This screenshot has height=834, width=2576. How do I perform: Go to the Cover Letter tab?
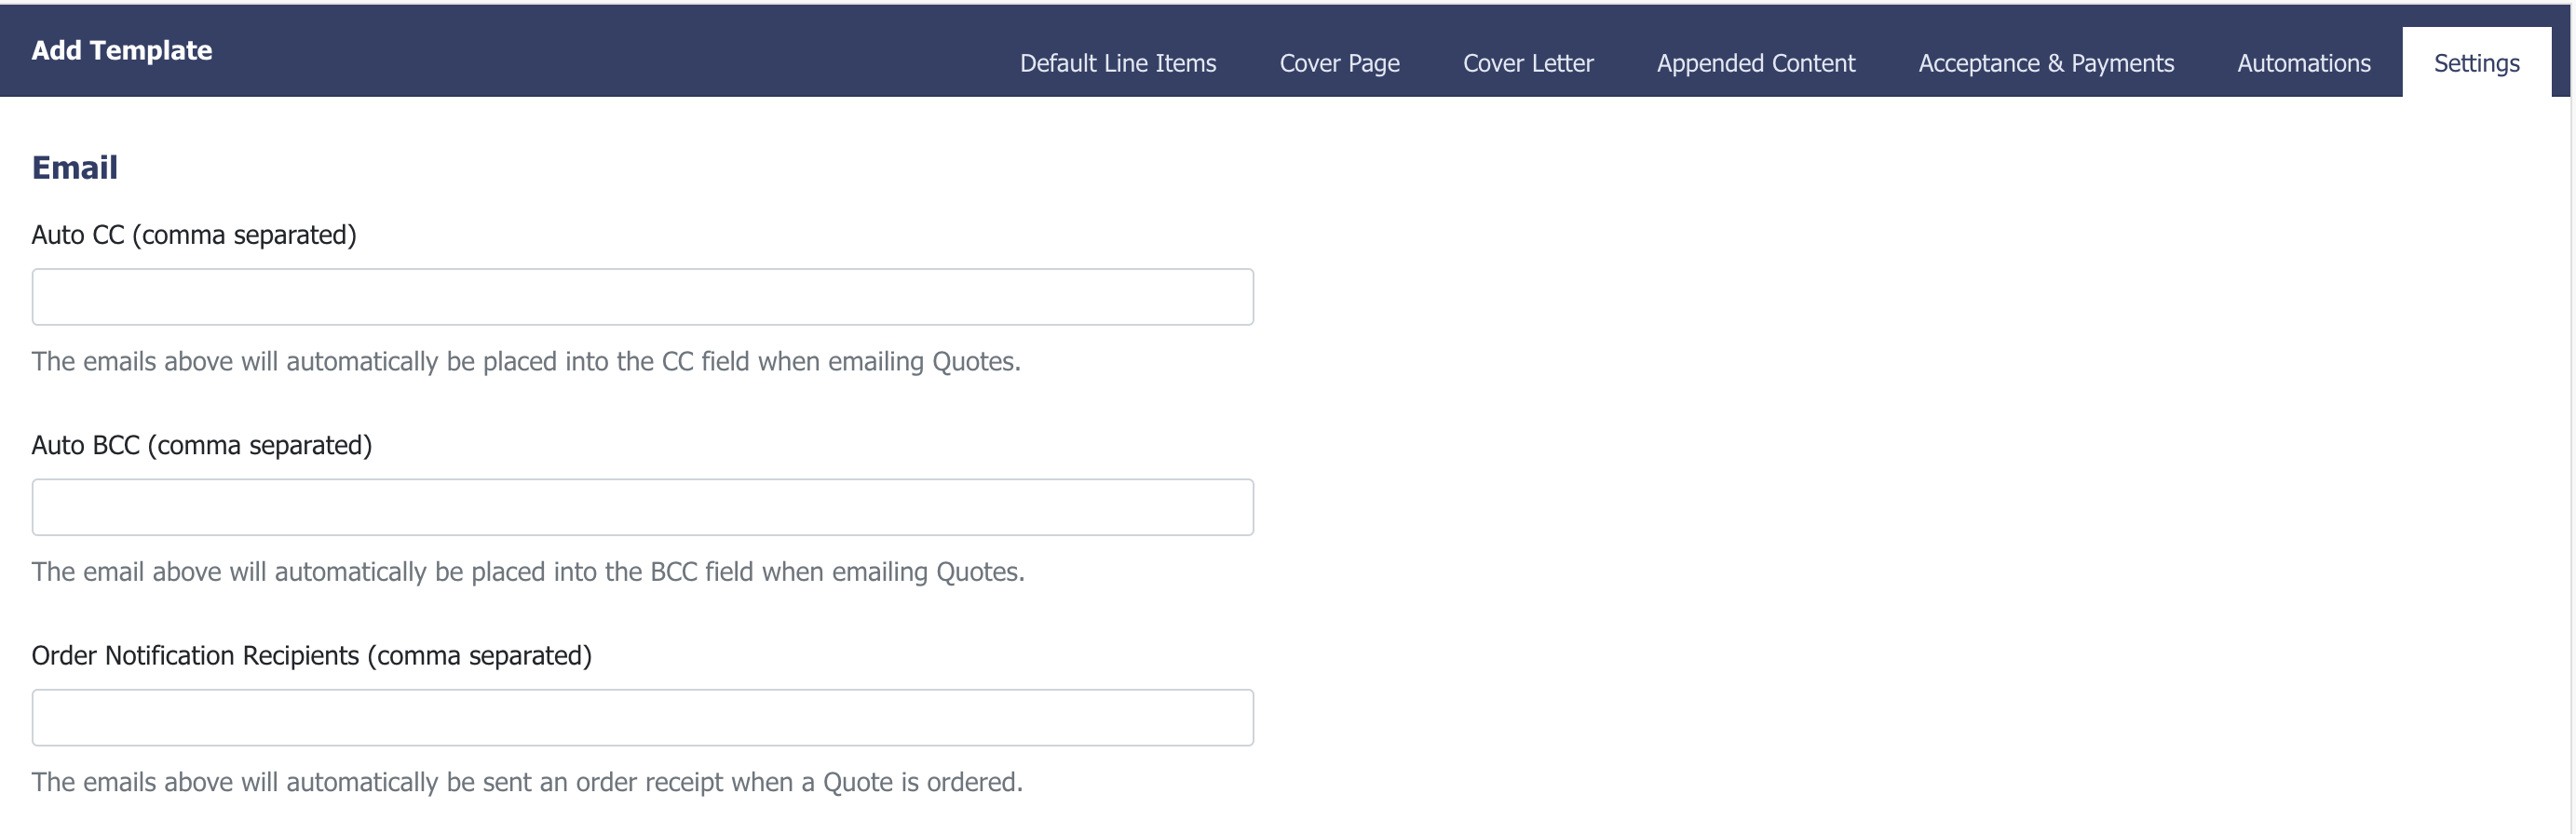1527,63
